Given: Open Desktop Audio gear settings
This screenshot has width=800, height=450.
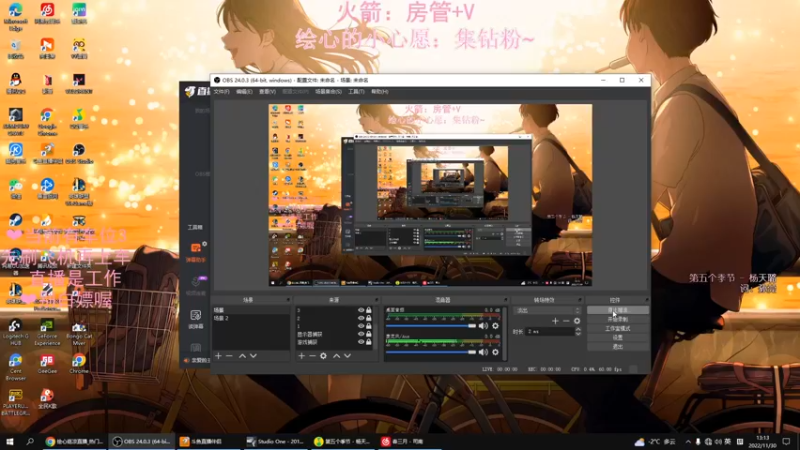Looking at the screenshot, I should (495, 326).
